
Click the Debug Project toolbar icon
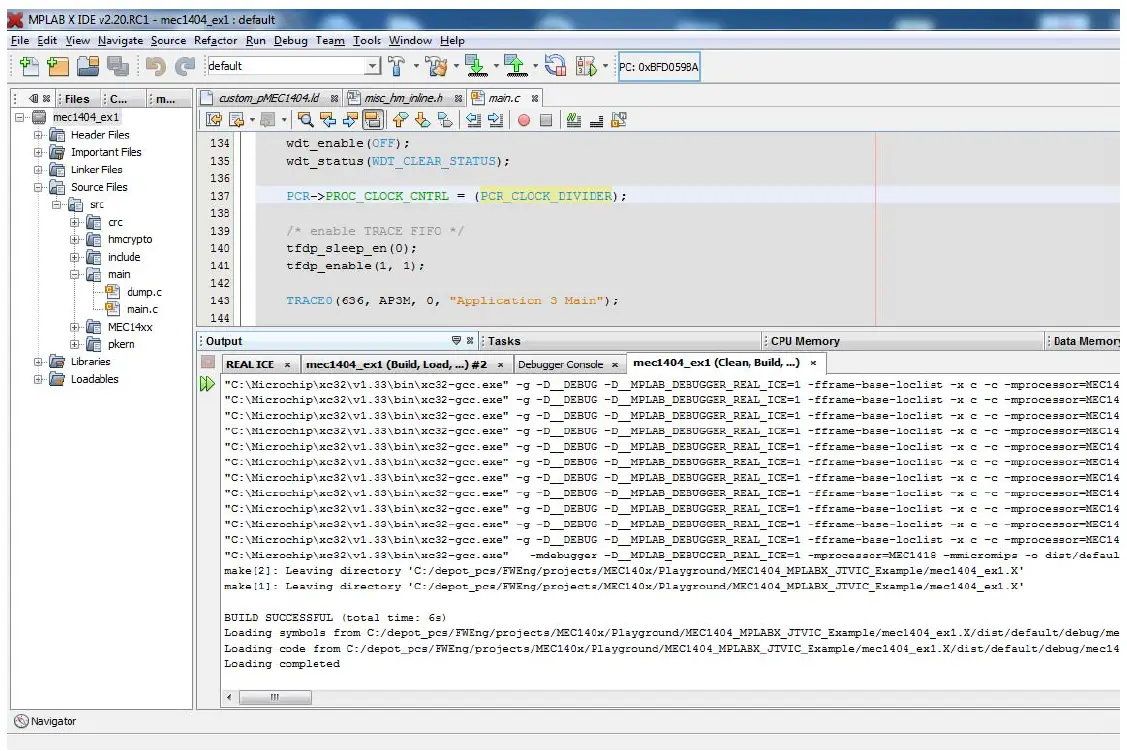pos(585,66)
